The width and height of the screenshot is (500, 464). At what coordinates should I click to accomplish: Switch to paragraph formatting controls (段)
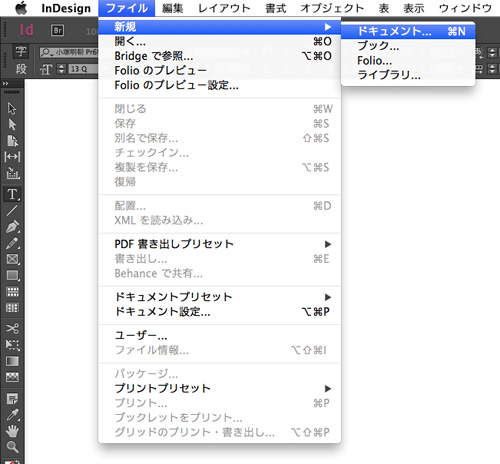(x=21, y=69)
